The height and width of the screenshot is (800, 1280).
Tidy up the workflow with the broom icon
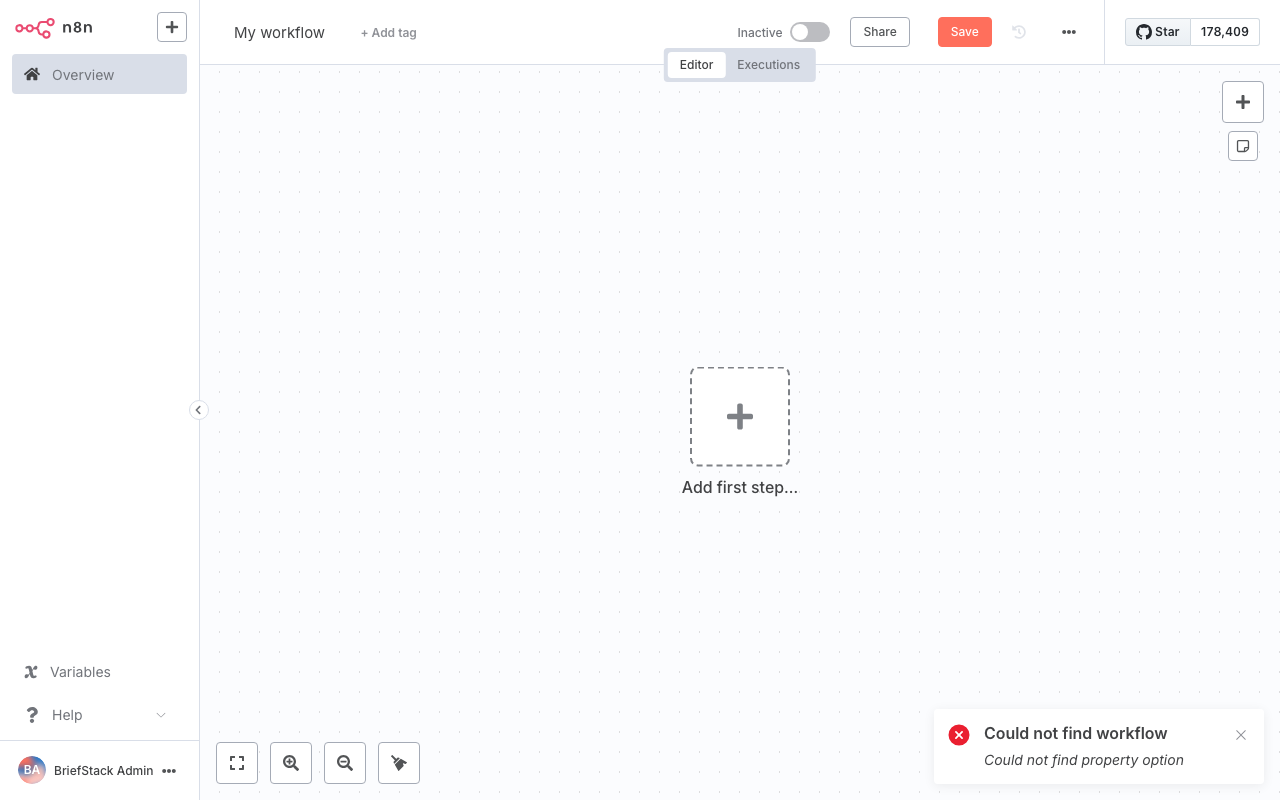coord(399,763)
